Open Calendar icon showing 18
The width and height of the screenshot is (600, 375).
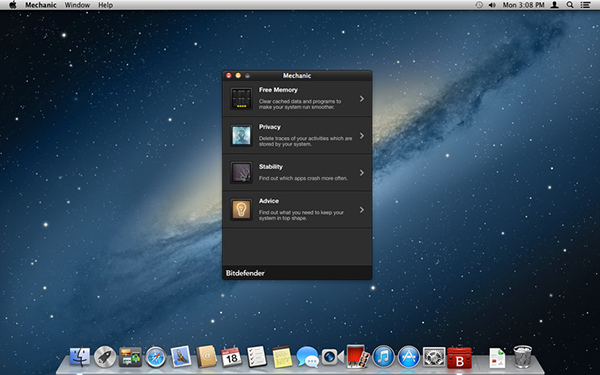[232, 357]
